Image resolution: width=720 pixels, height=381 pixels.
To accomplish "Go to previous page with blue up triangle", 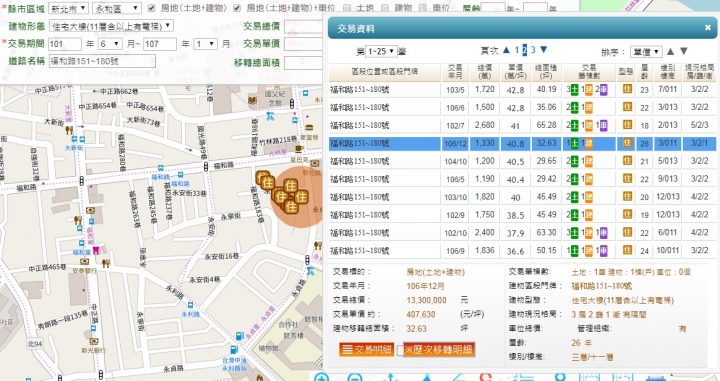I will coord(506,50).
